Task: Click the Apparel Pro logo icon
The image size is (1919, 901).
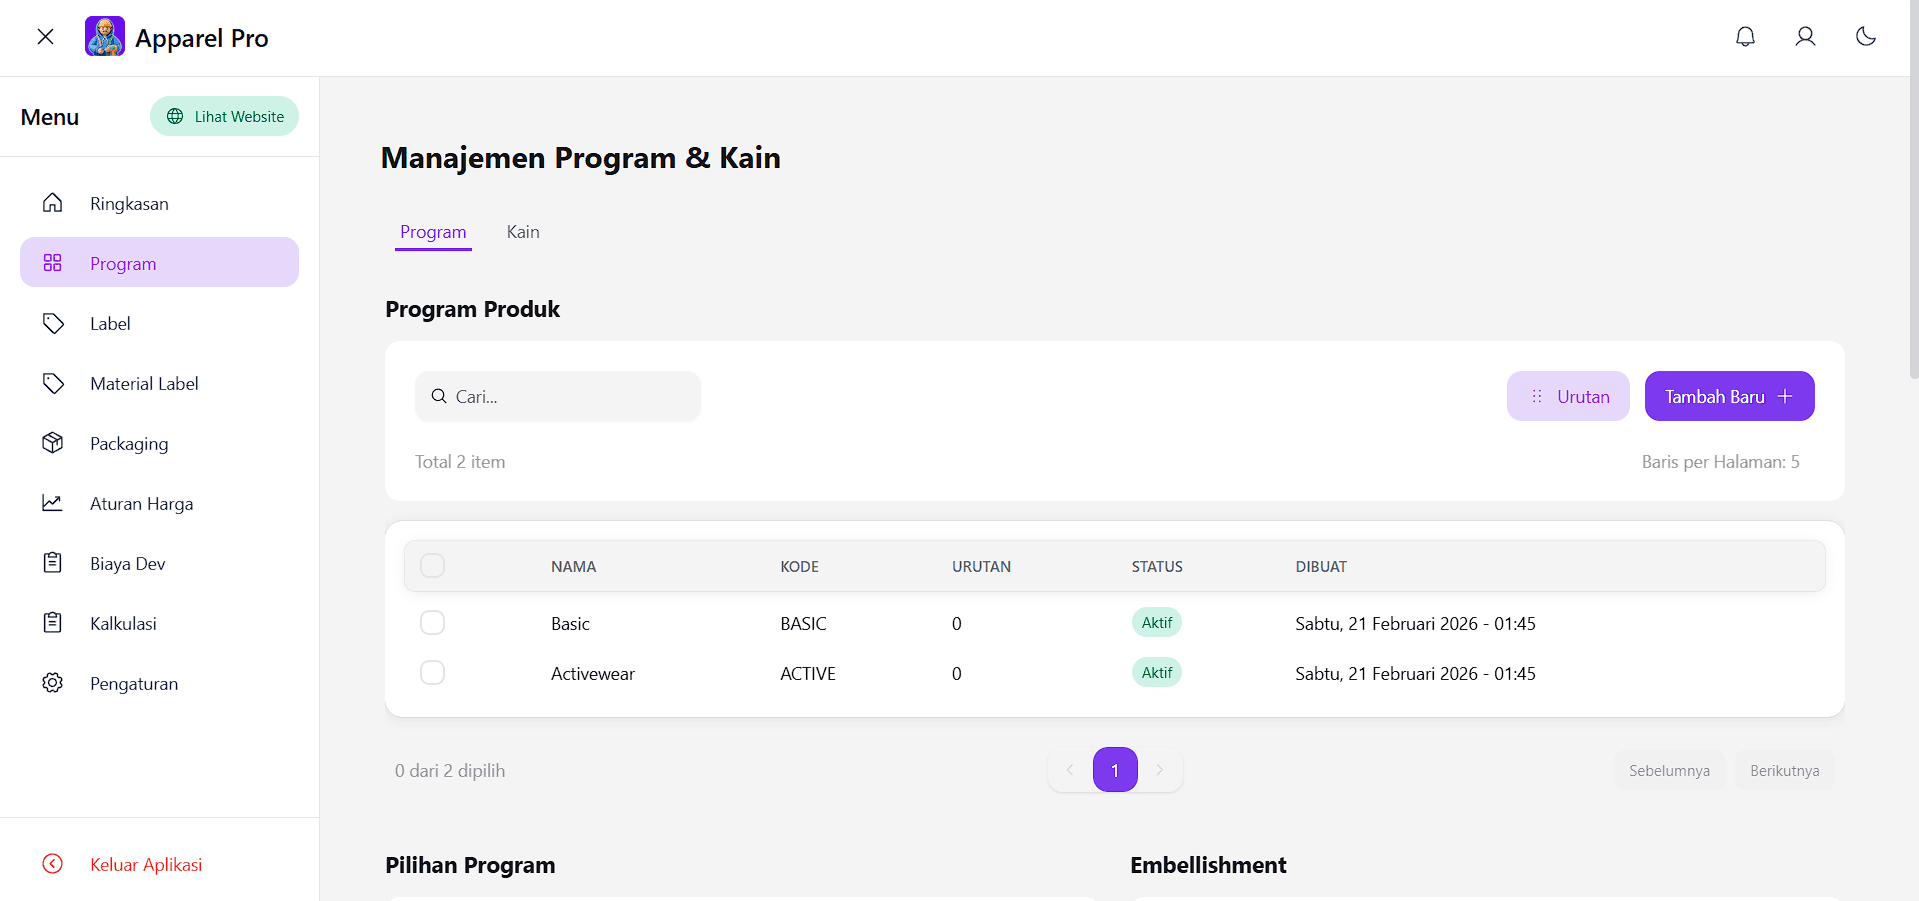Action: 105,36
